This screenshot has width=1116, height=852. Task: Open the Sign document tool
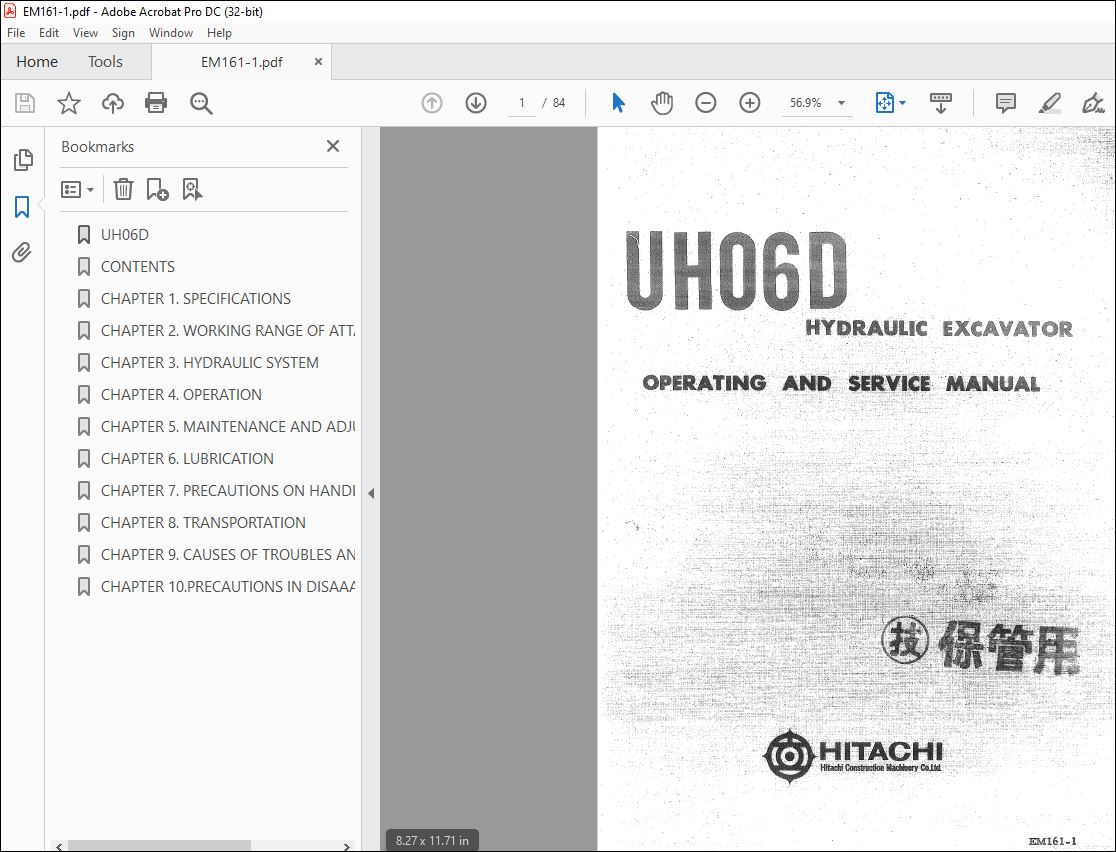(x=1093, y=103)
